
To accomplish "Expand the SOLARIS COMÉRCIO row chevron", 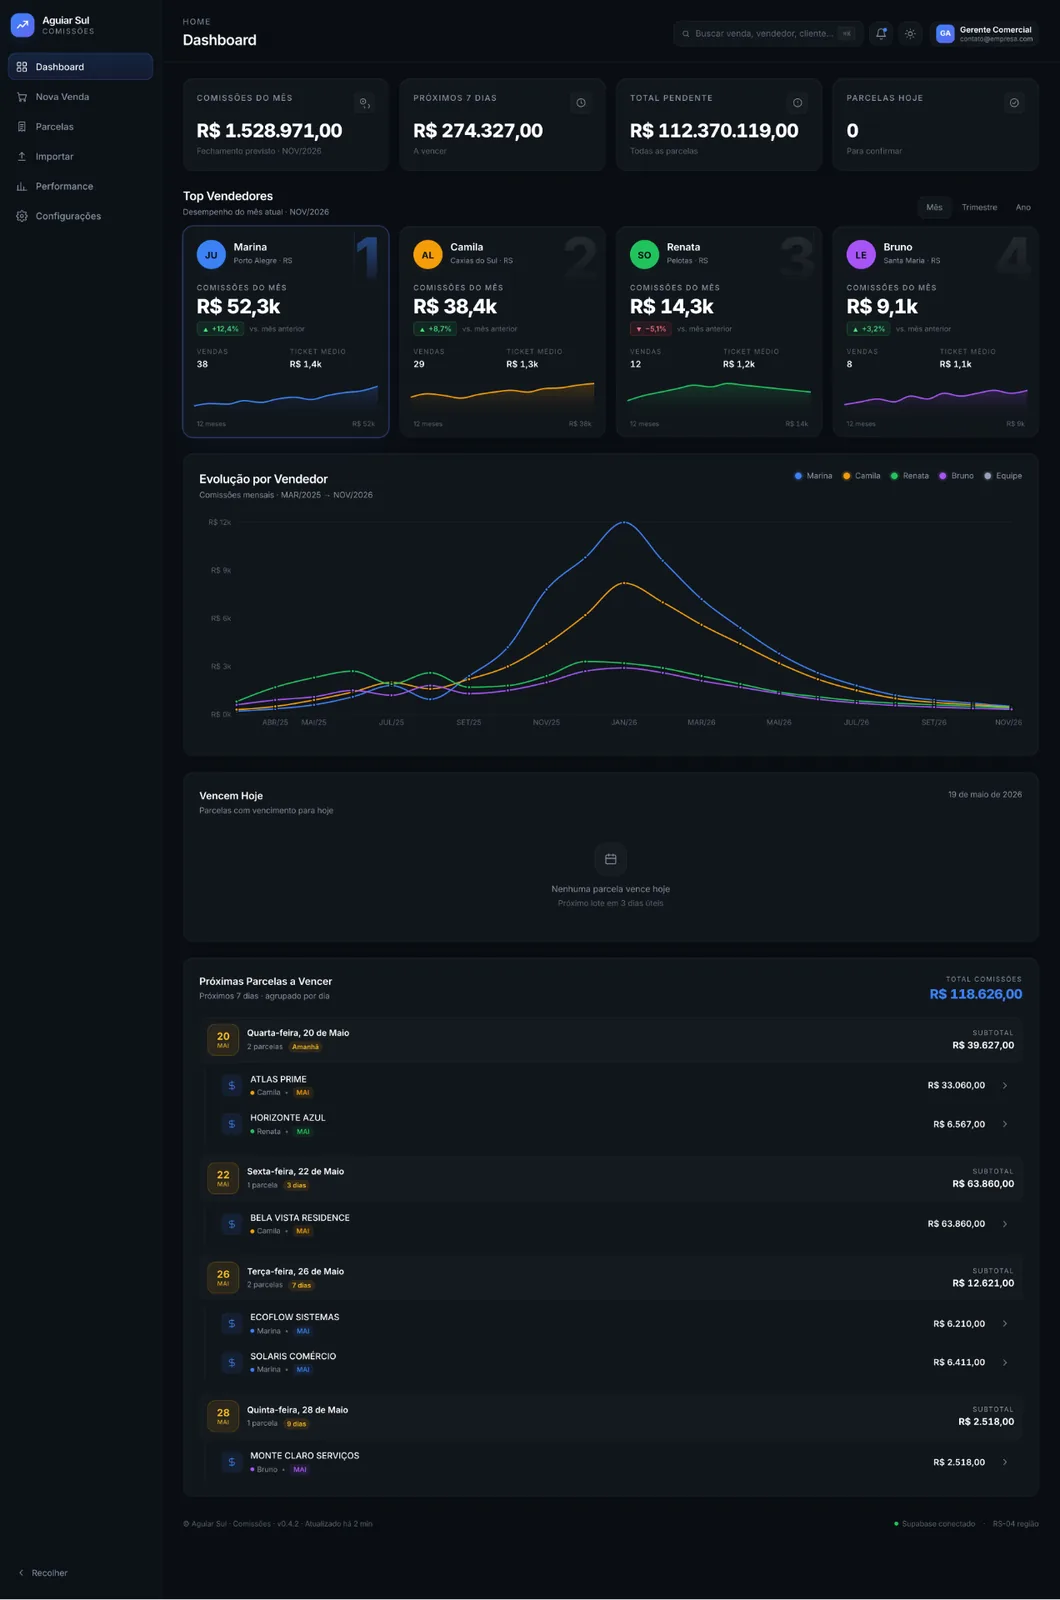I will tap(1005, 1362).
